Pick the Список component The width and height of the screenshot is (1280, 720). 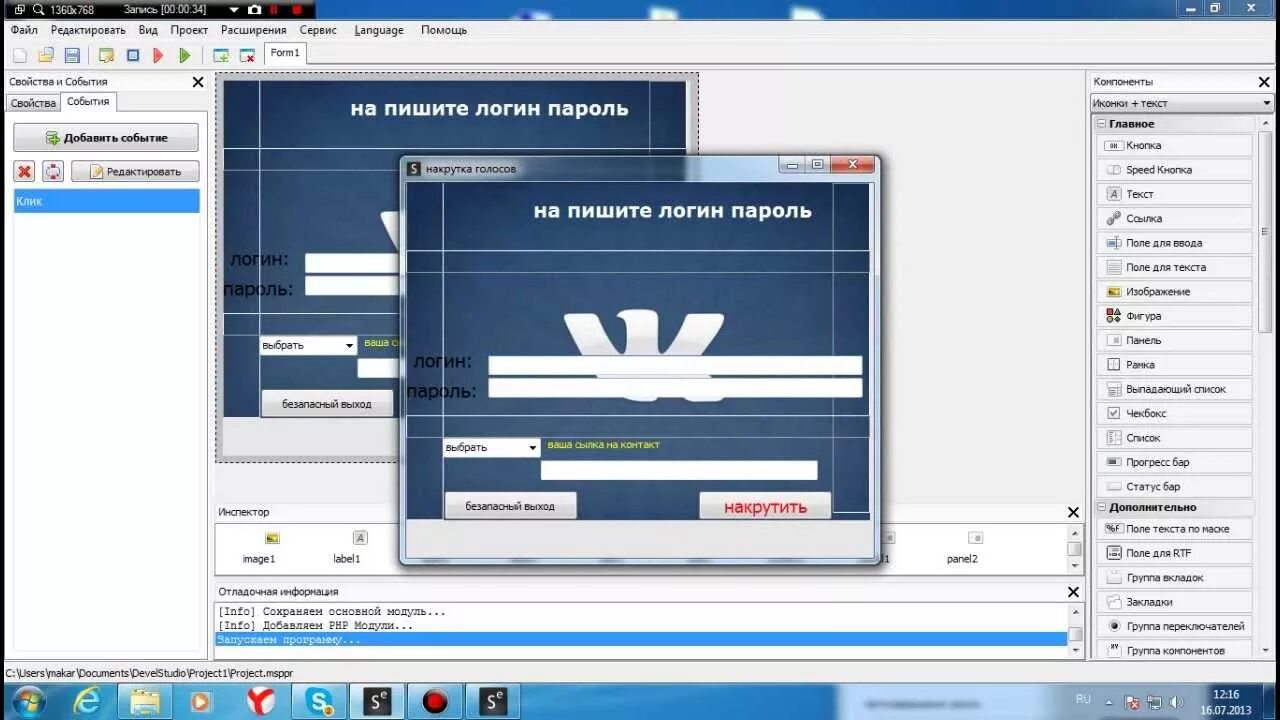point(1175,438)
